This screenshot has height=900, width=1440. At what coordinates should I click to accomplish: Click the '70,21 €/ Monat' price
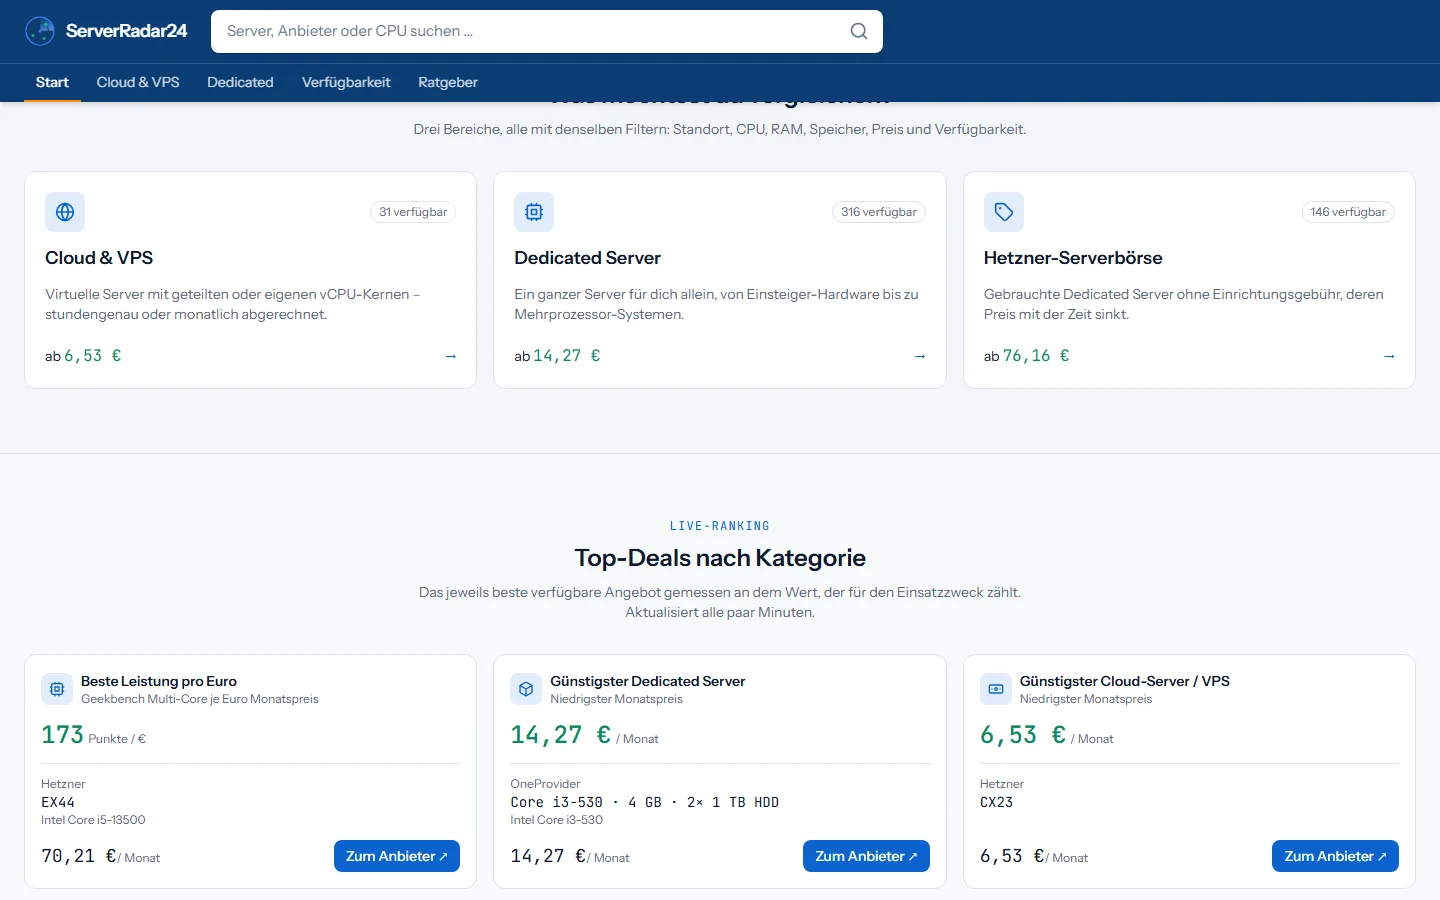click(x=100, y=857)
